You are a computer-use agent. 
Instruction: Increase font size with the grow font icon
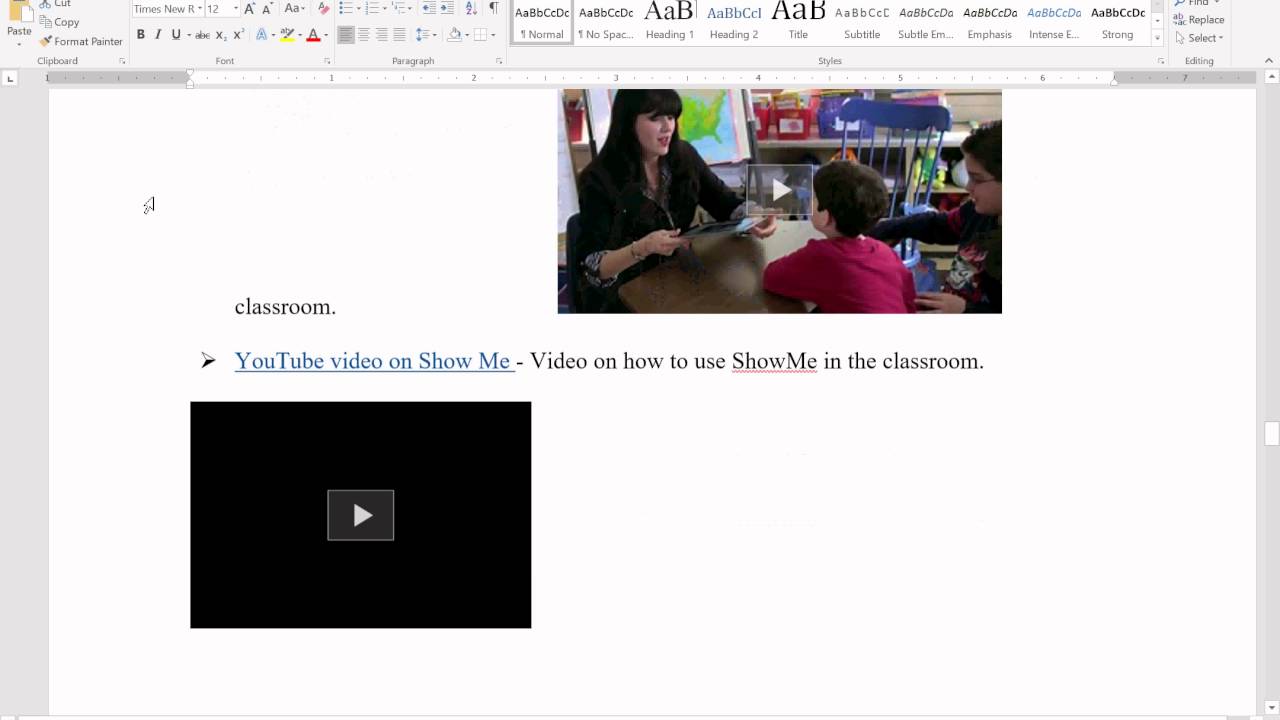250,9
